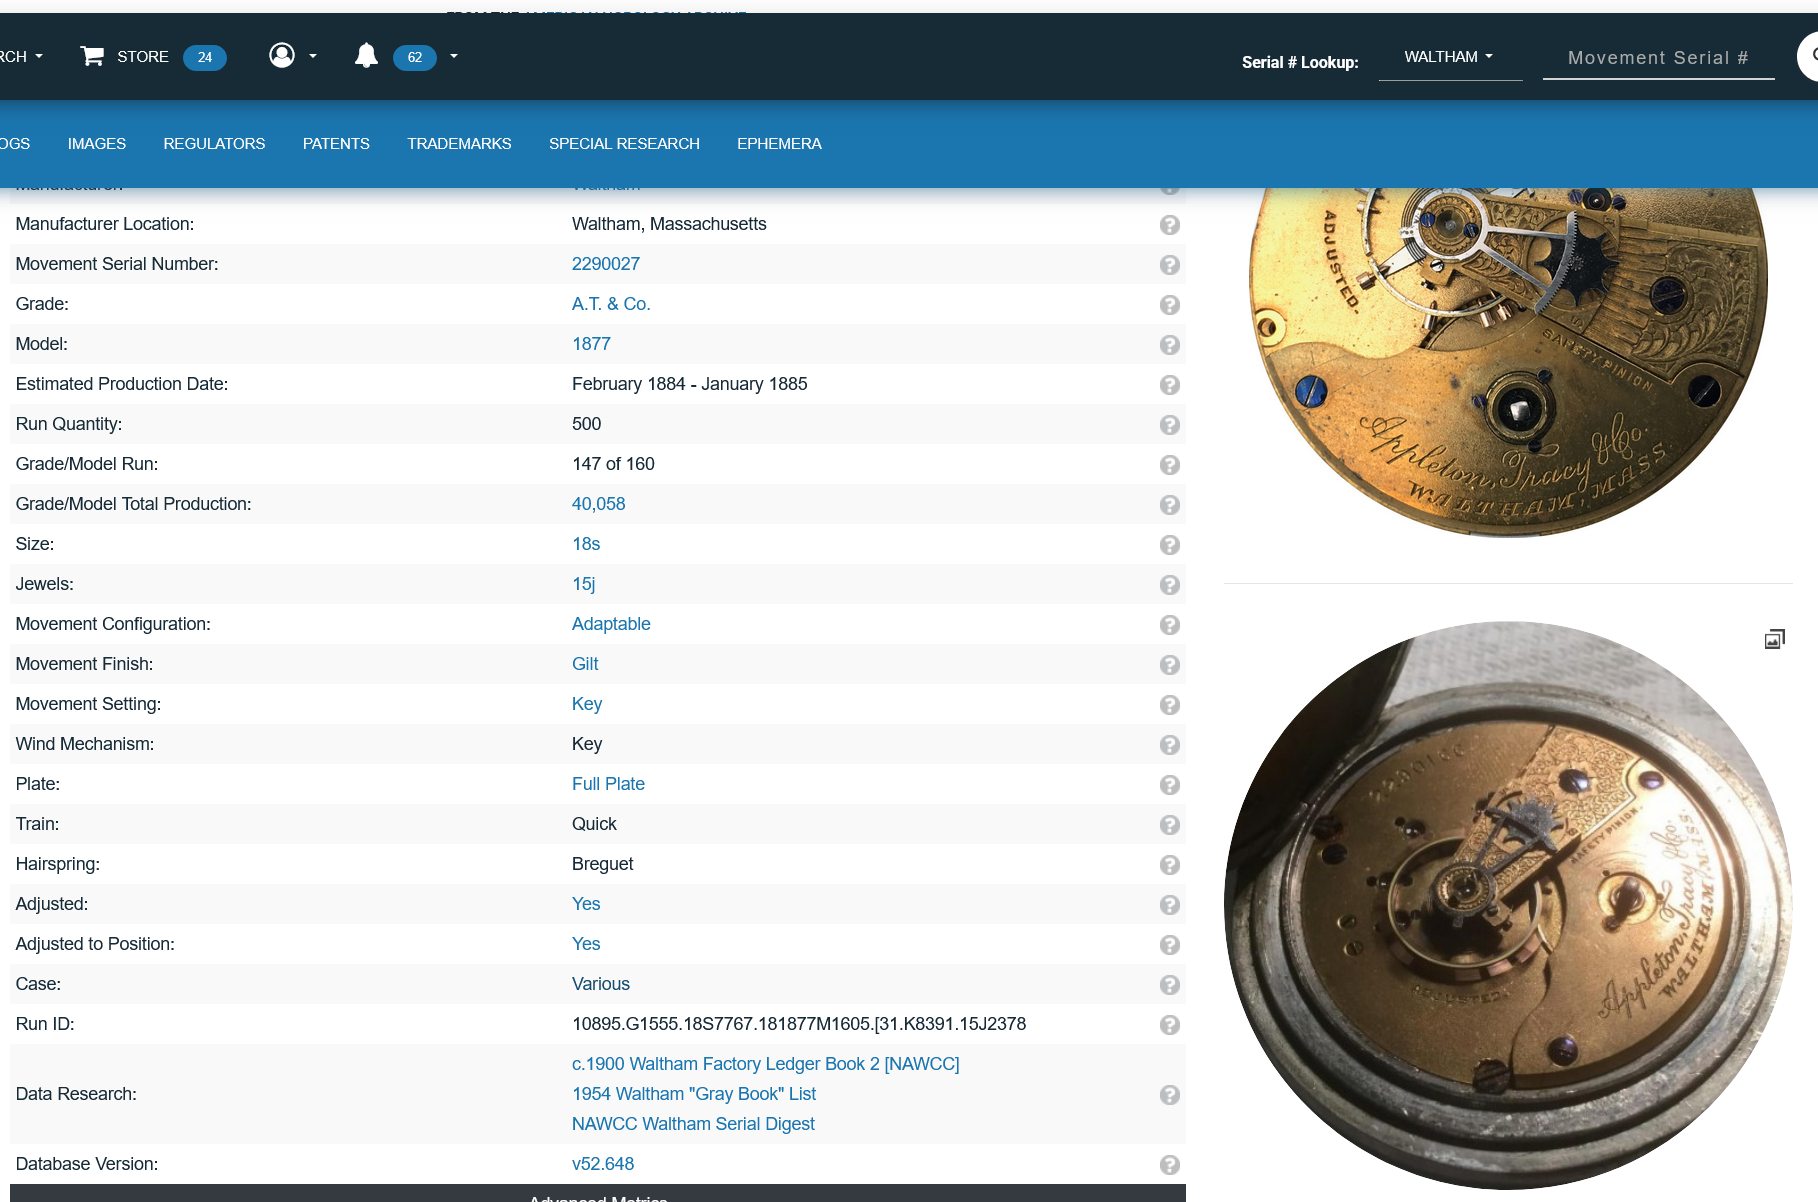Open Waltham Factory Ledger Book 2 link
The height and width of the screenshot is (1202, 1818).
765,1064
